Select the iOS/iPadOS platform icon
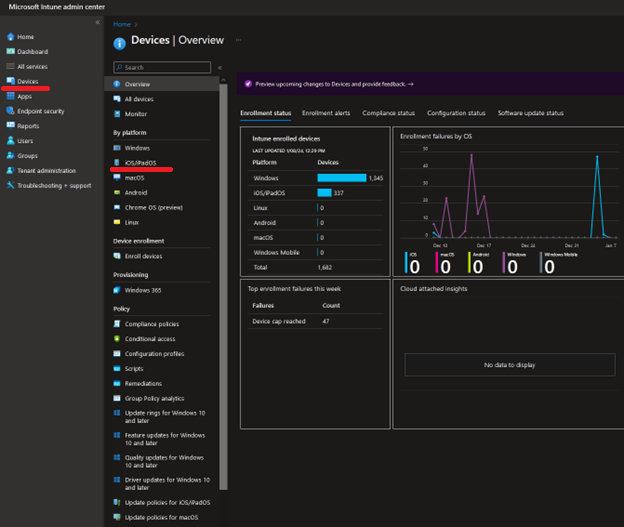Viewport: 624px width, 527px height. (x=117, y=162)
